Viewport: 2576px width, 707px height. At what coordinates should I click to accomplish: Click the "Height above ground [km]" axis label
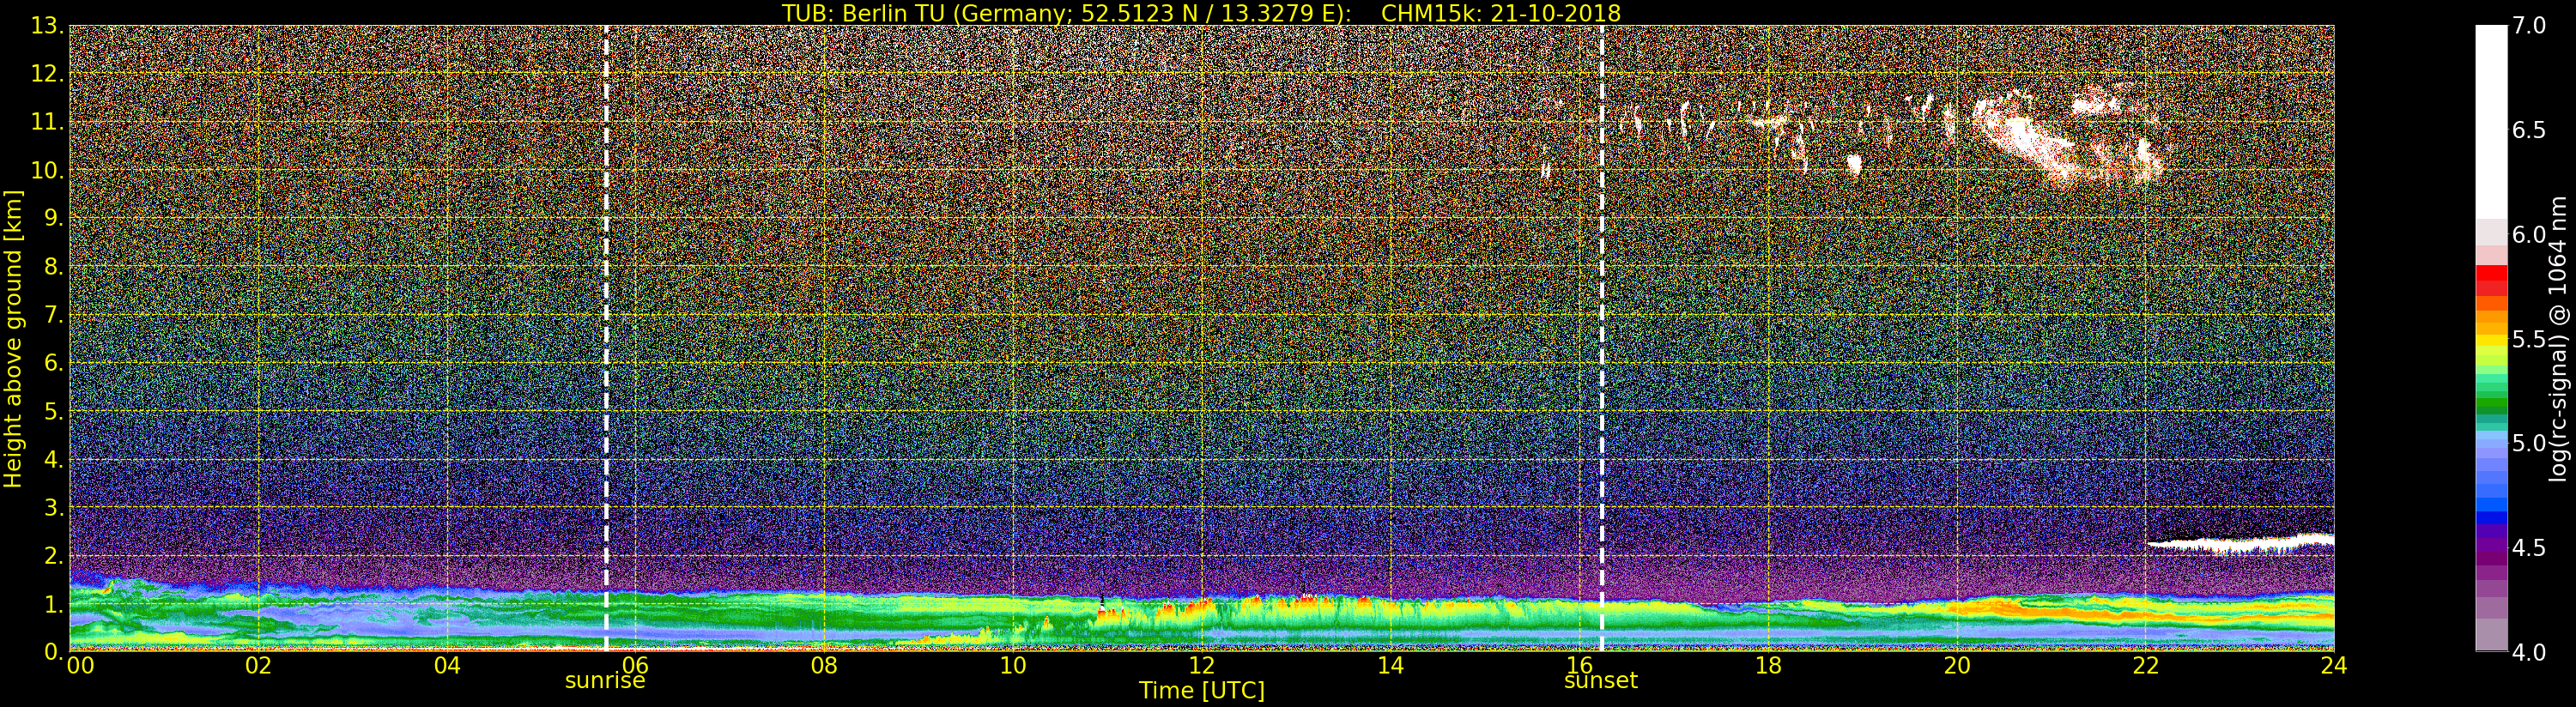click(x=13, y=338)
